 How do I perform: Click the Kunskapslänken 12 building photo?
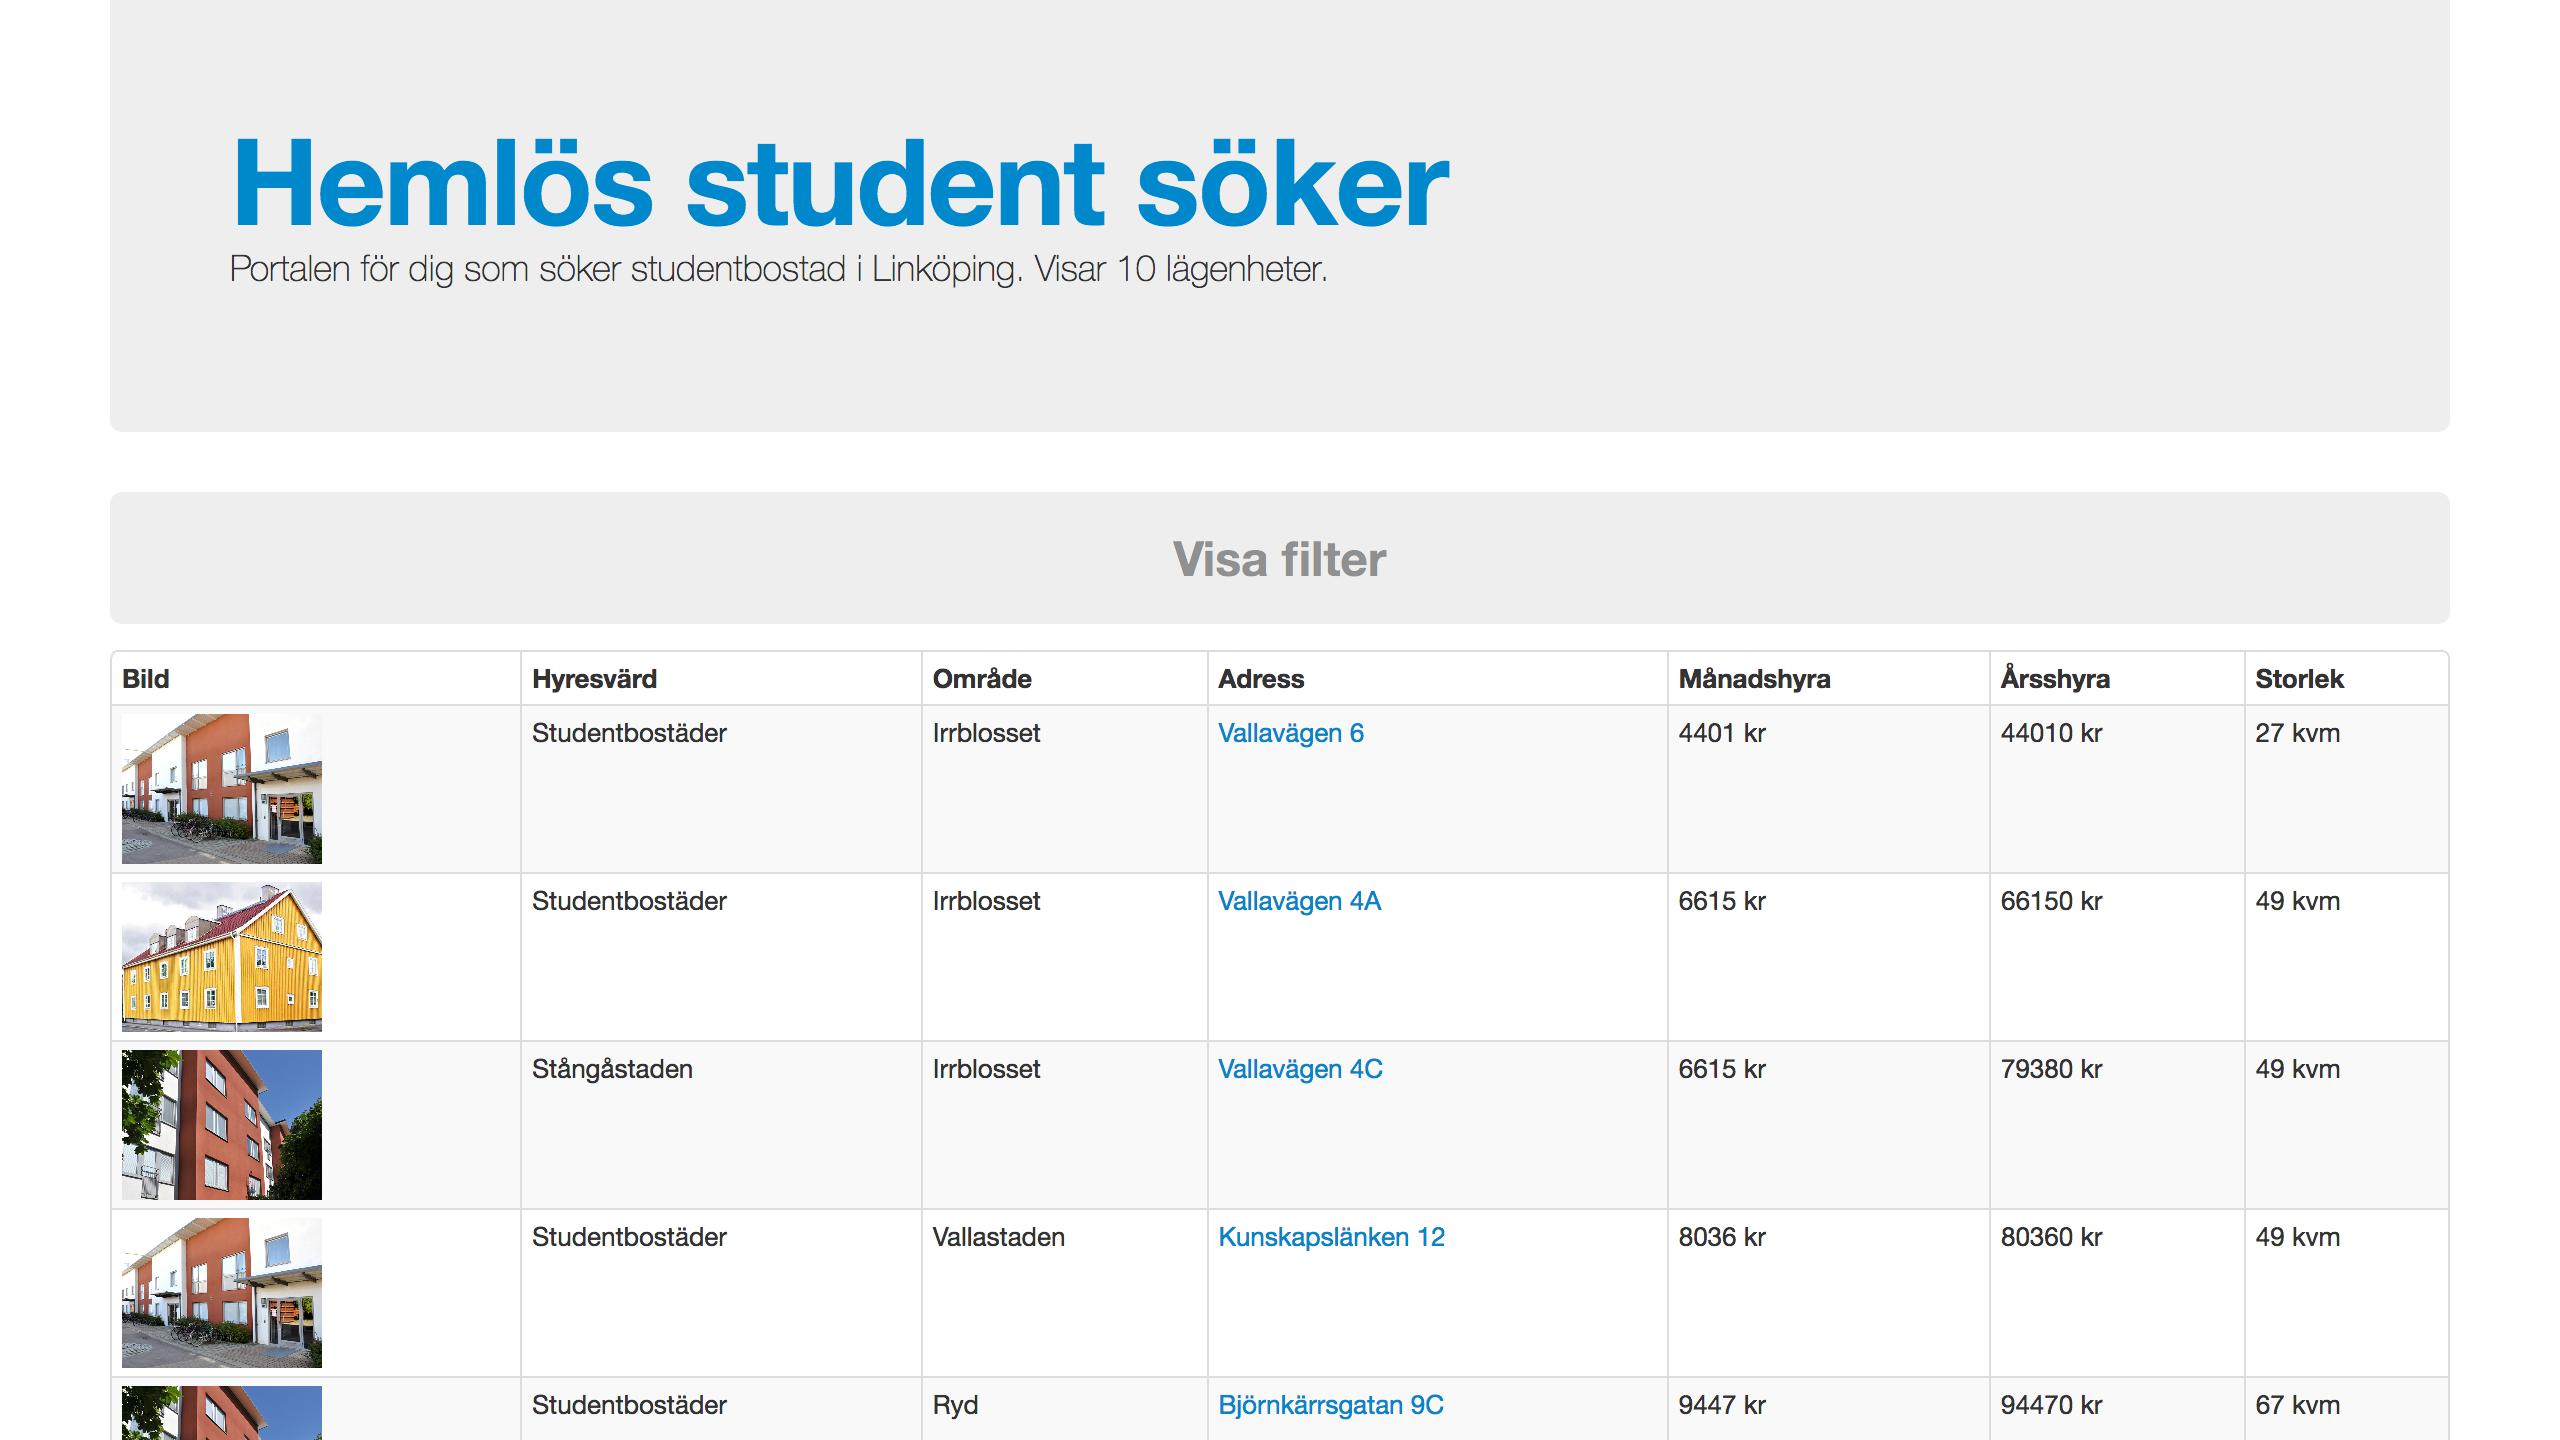[222, 1293]
